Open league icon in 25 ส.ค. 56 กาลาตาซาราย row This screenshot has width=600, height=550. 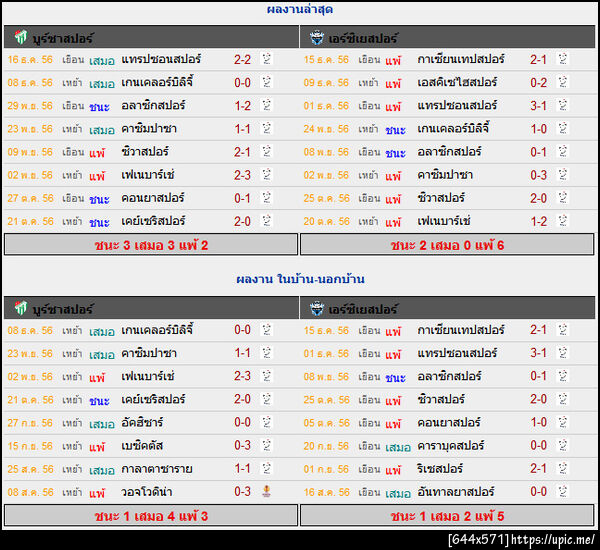[266, 468]
